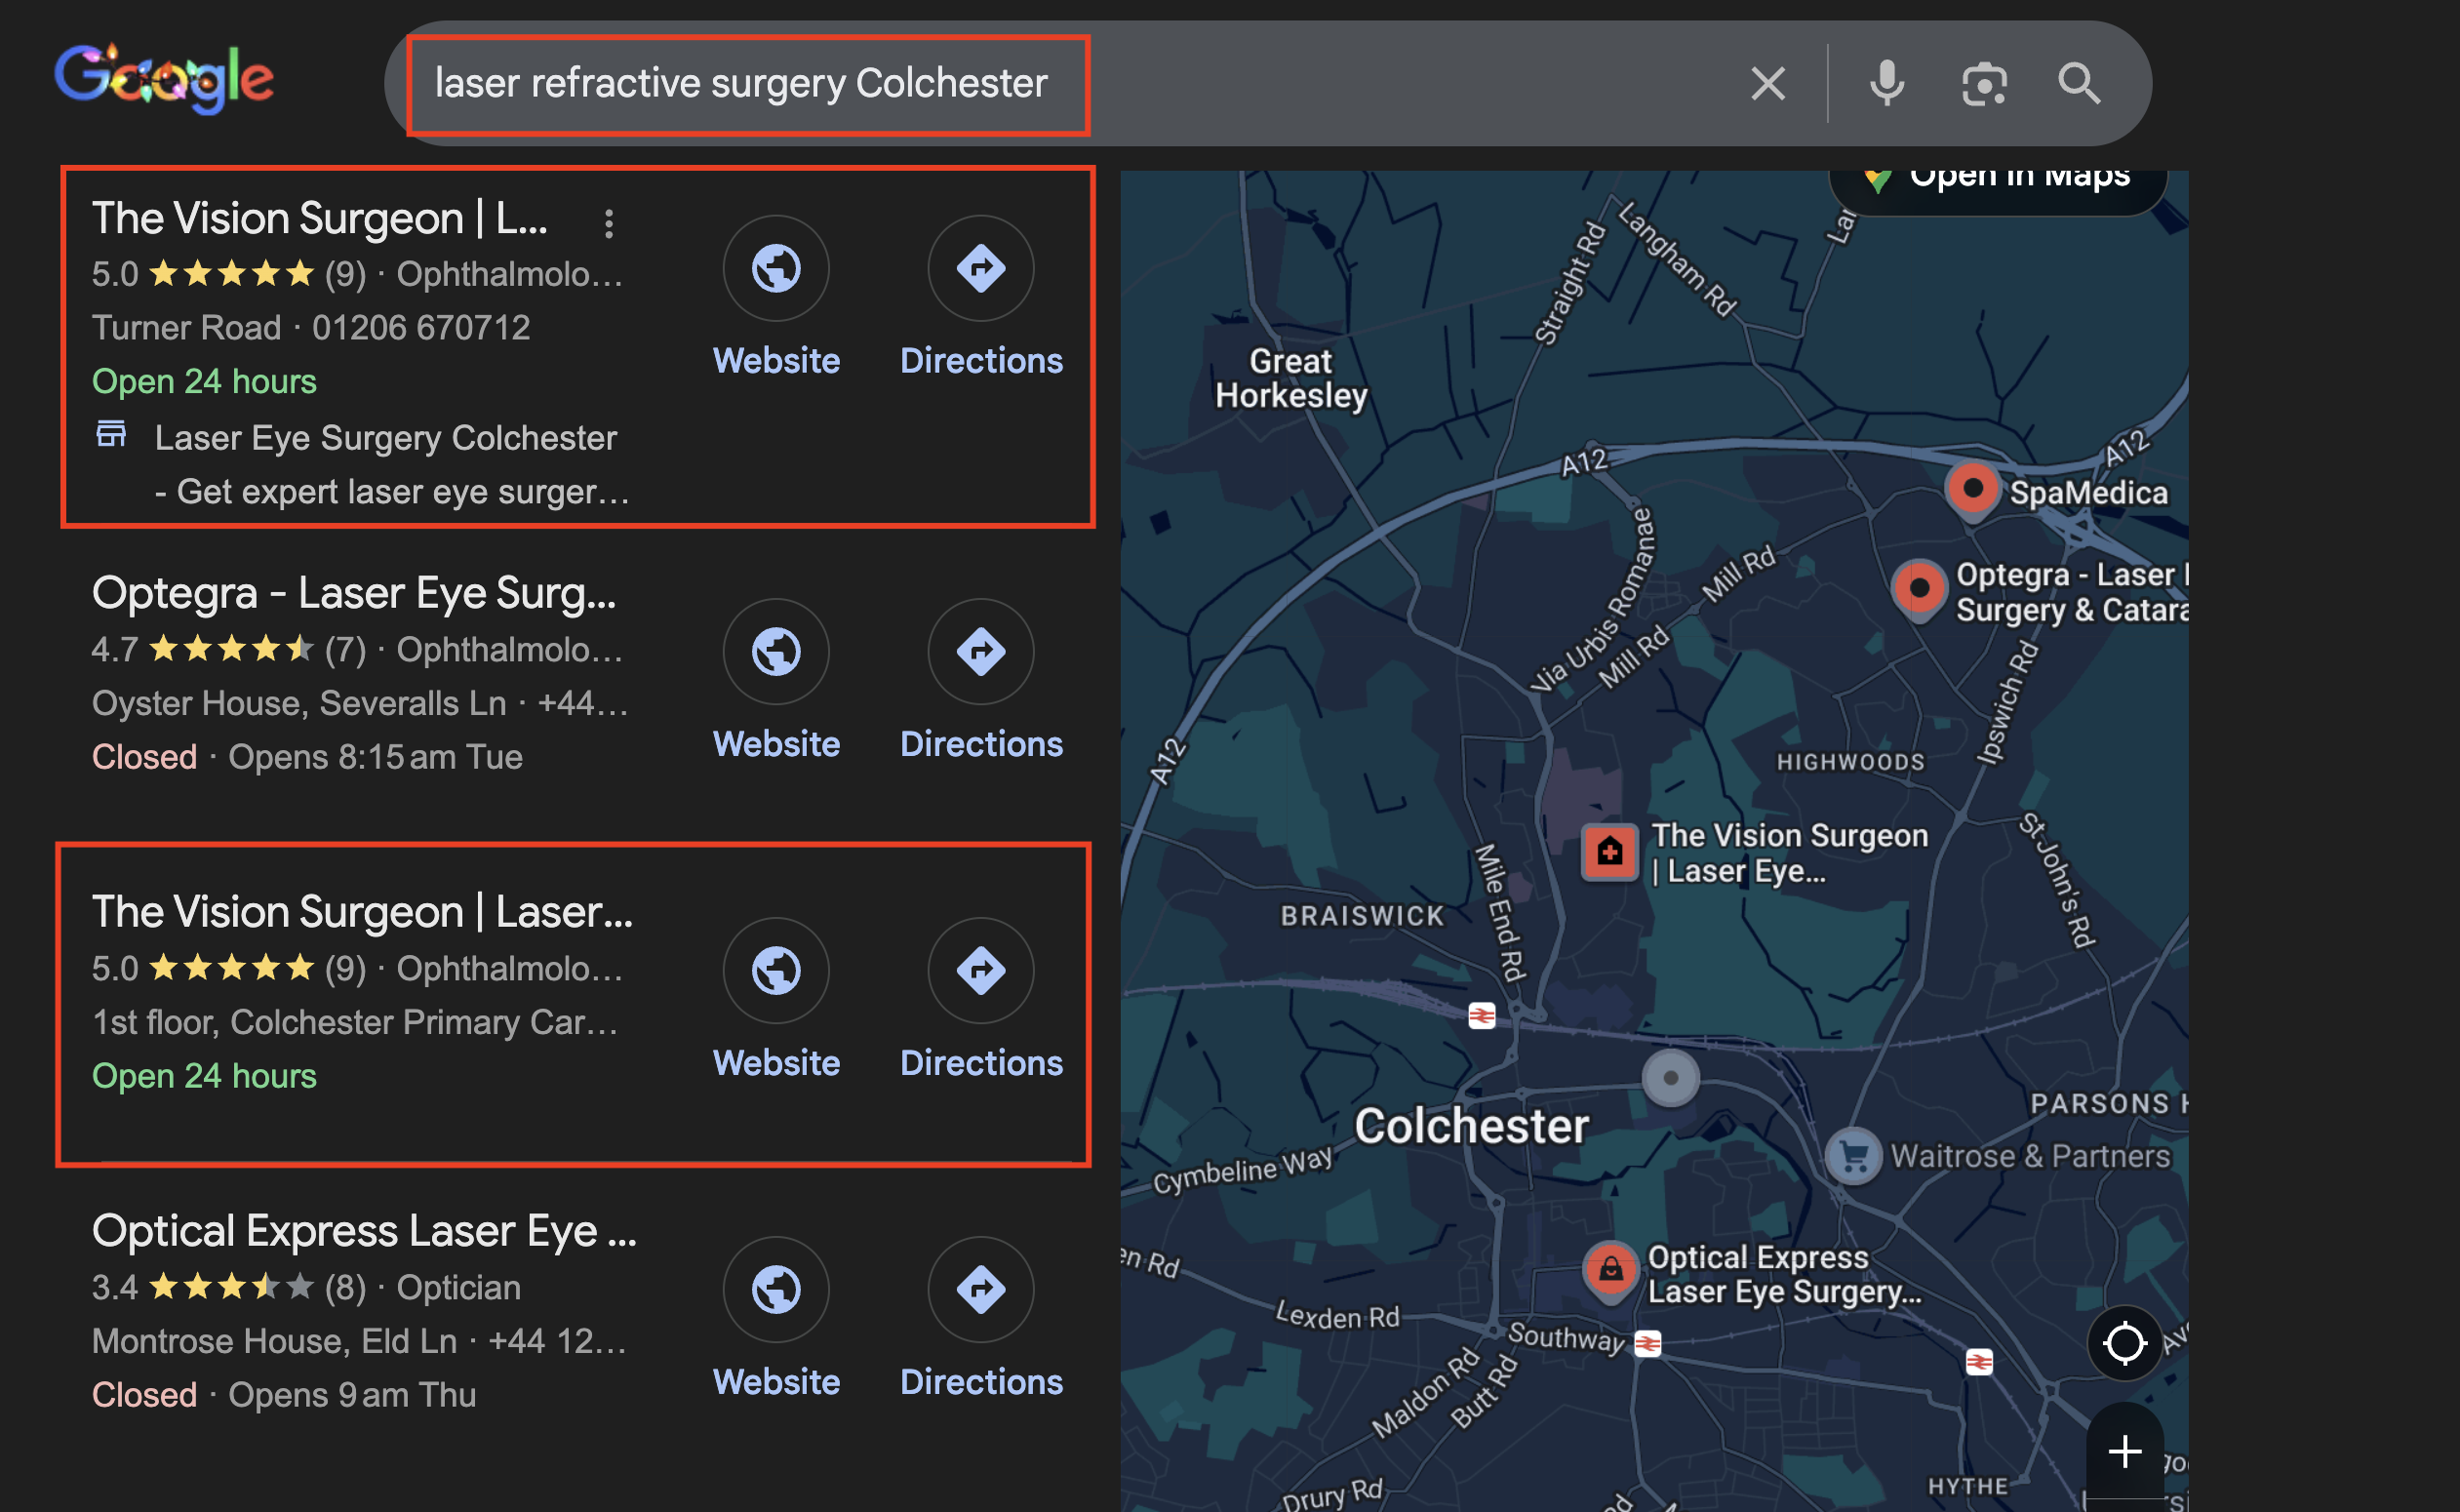Image resolution: width=2460 pixels, height=1512 pixels.
Task: Click Waitrose & Partners shopping pin on map
Action: [x=1854, y=1156]
